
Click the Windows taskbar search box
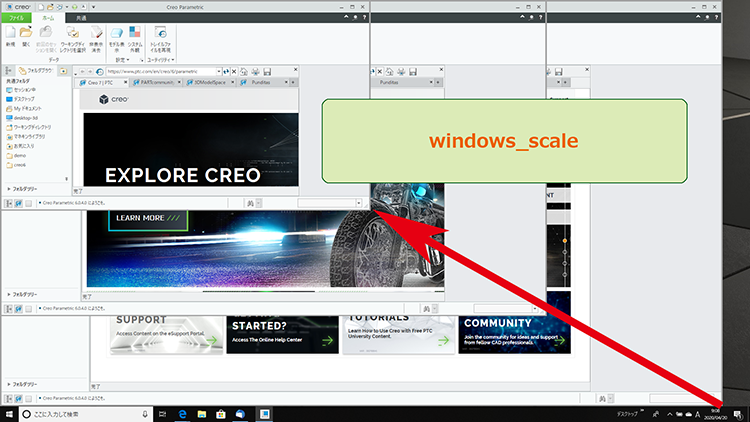(86, 414)
